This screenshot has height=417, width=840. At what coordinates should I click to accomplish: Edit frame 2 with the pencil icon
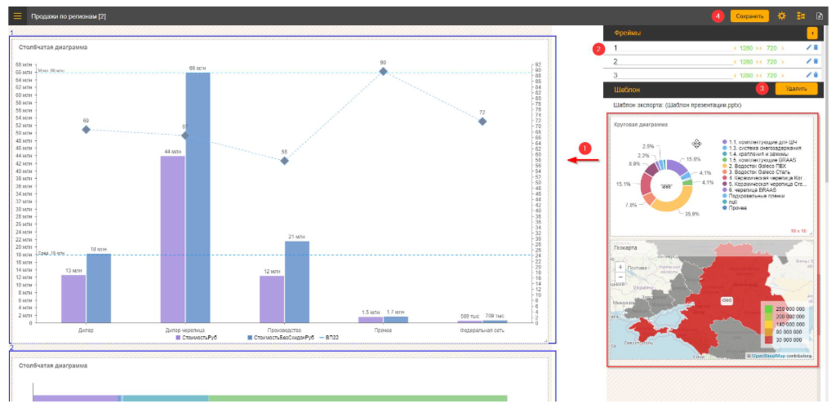tap(808, 62)
